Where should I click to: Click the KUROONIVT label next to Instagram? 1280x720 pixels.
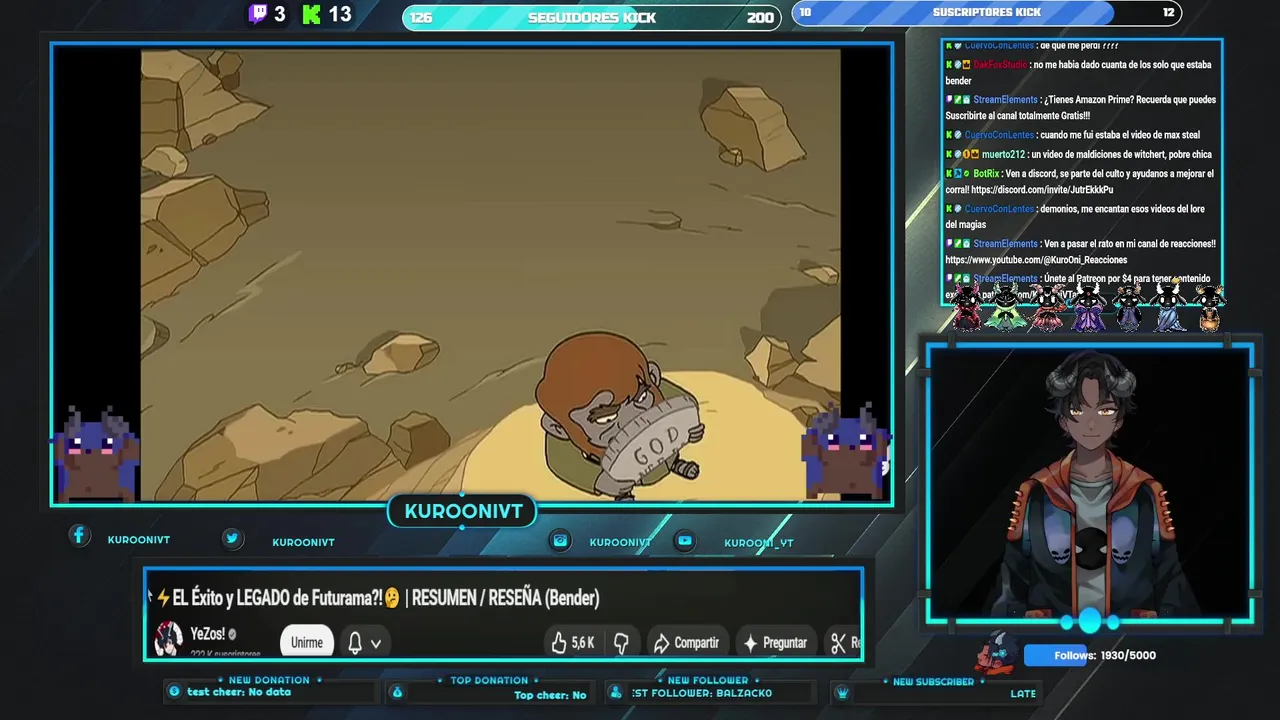click(620, 542)
